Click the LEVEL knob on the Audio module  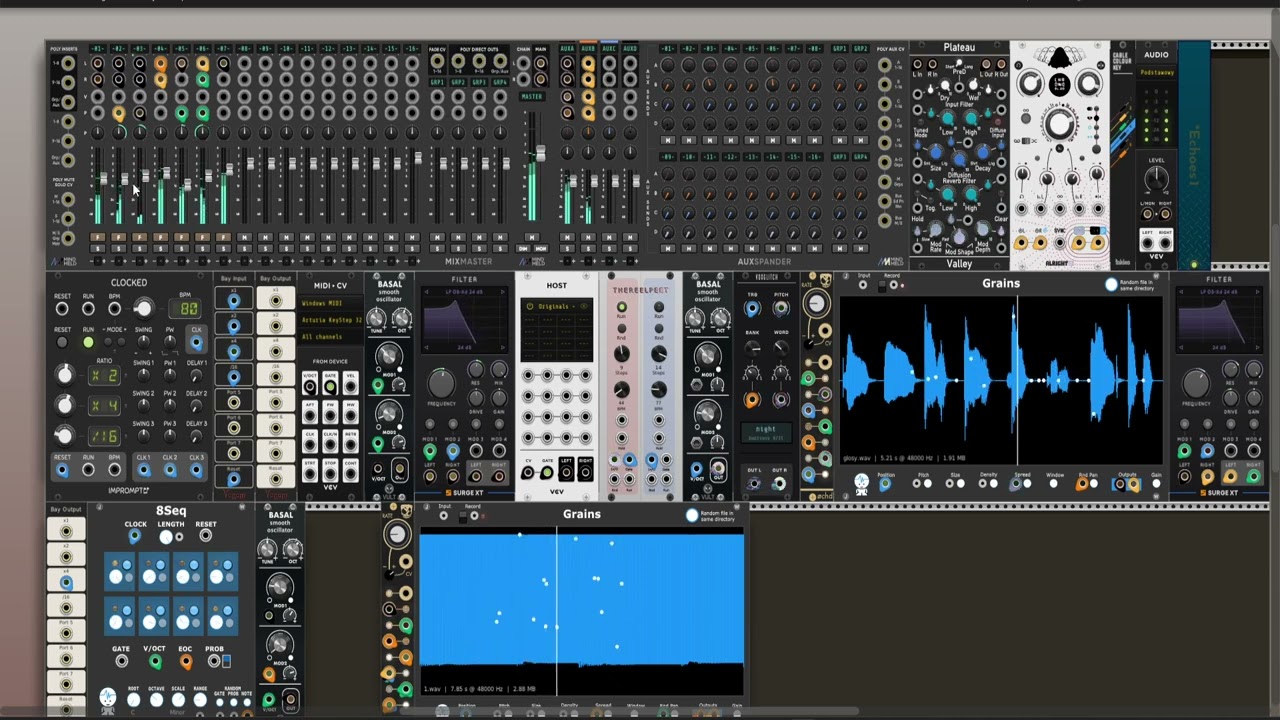tap(1157, 180)
